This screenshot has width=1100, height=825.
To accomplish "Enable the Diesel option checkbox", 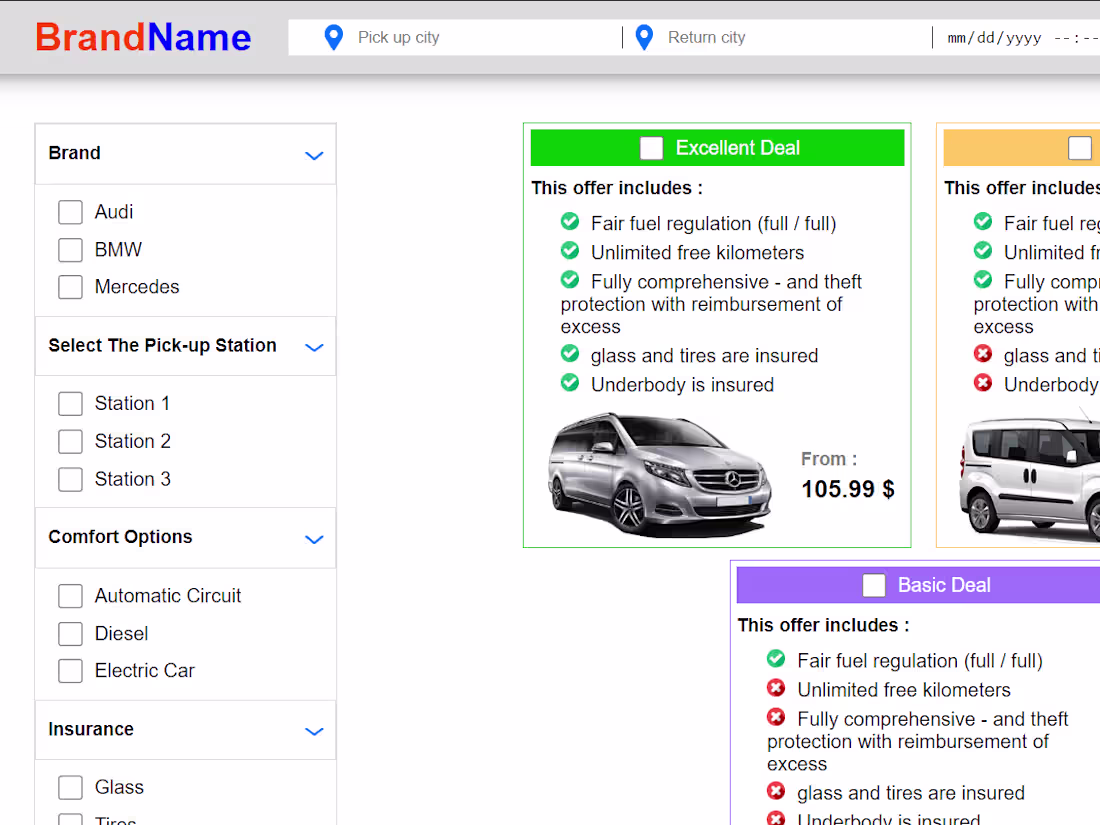I will pyautogui.click(x=70, y=634).
